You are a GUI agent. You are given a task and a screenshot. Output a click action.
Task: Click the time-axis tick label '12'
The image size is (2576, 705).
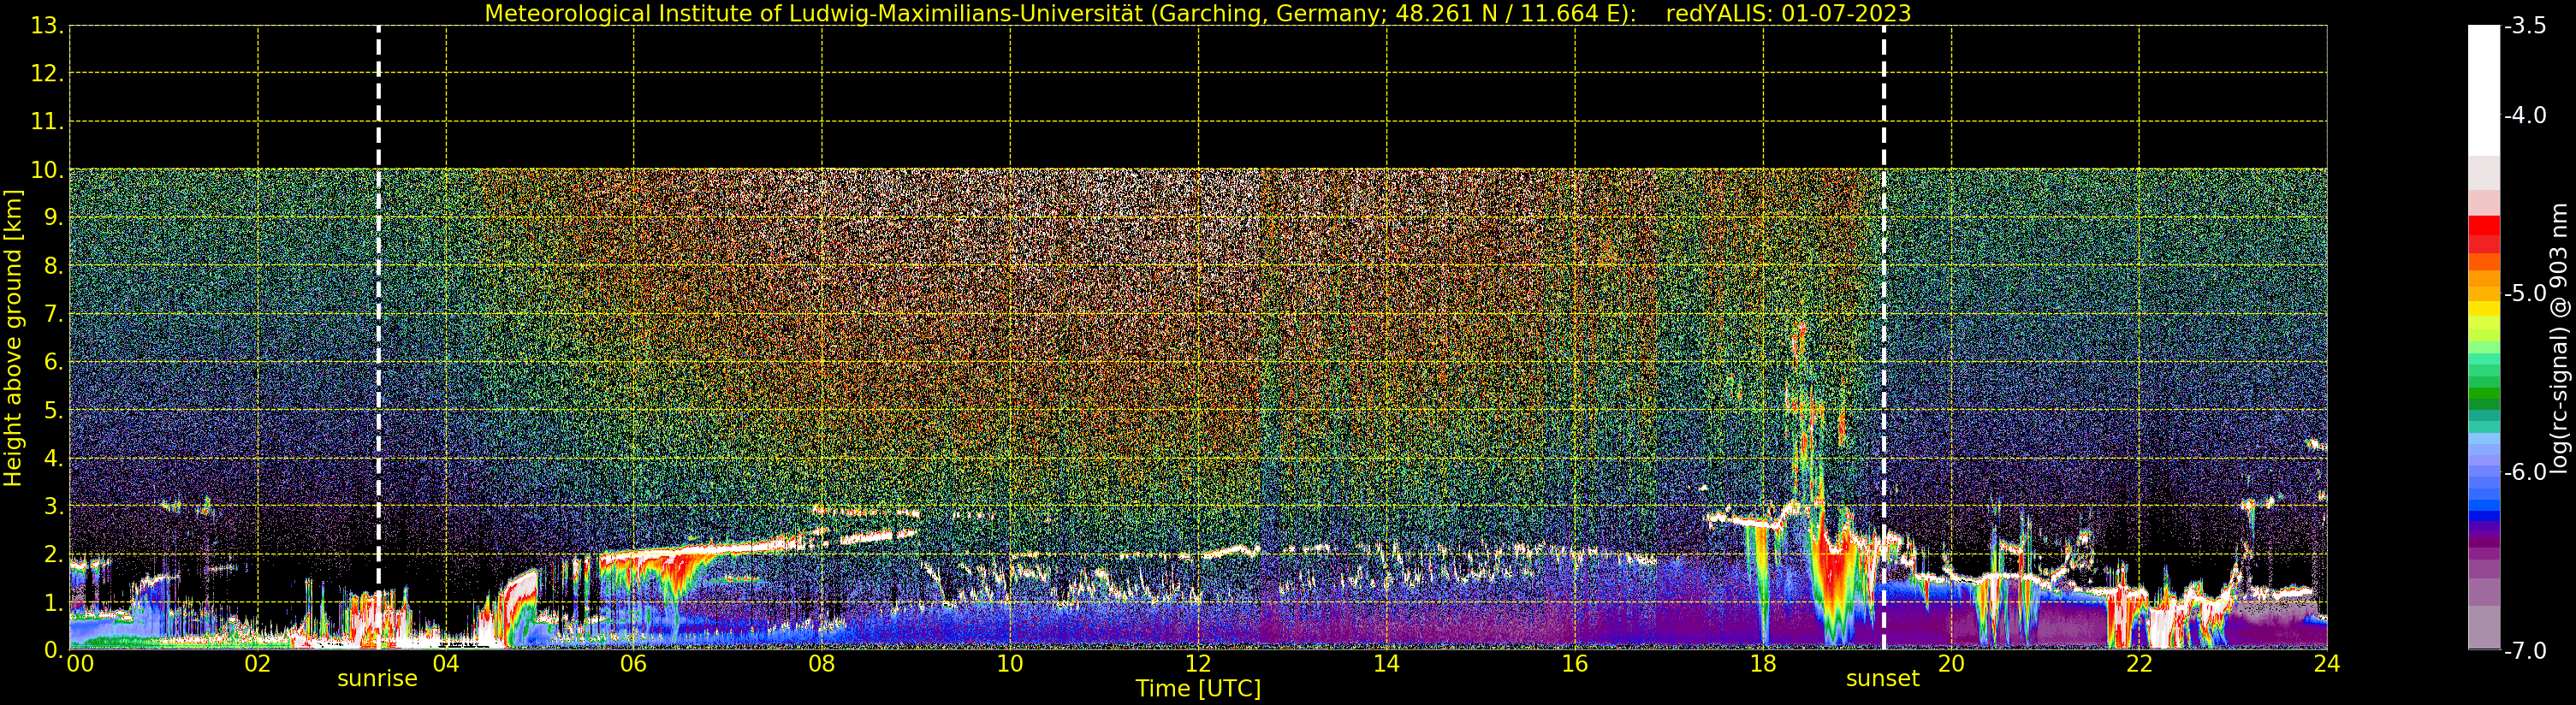1198,664
